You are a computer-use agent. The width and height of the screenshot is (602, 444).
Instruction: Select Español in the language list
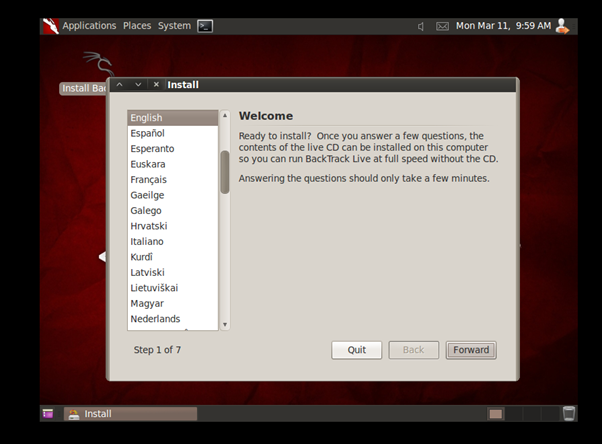pos(173,133)
